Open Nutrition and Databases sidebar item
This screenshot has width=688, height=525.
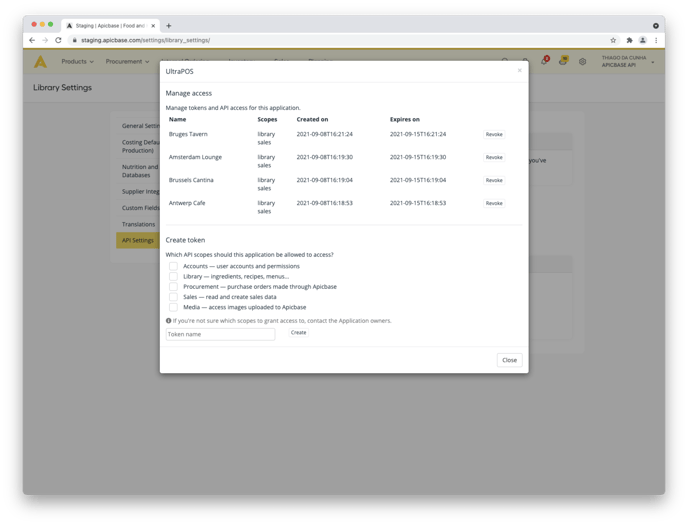pyautogui.click(x=140, y=171)
